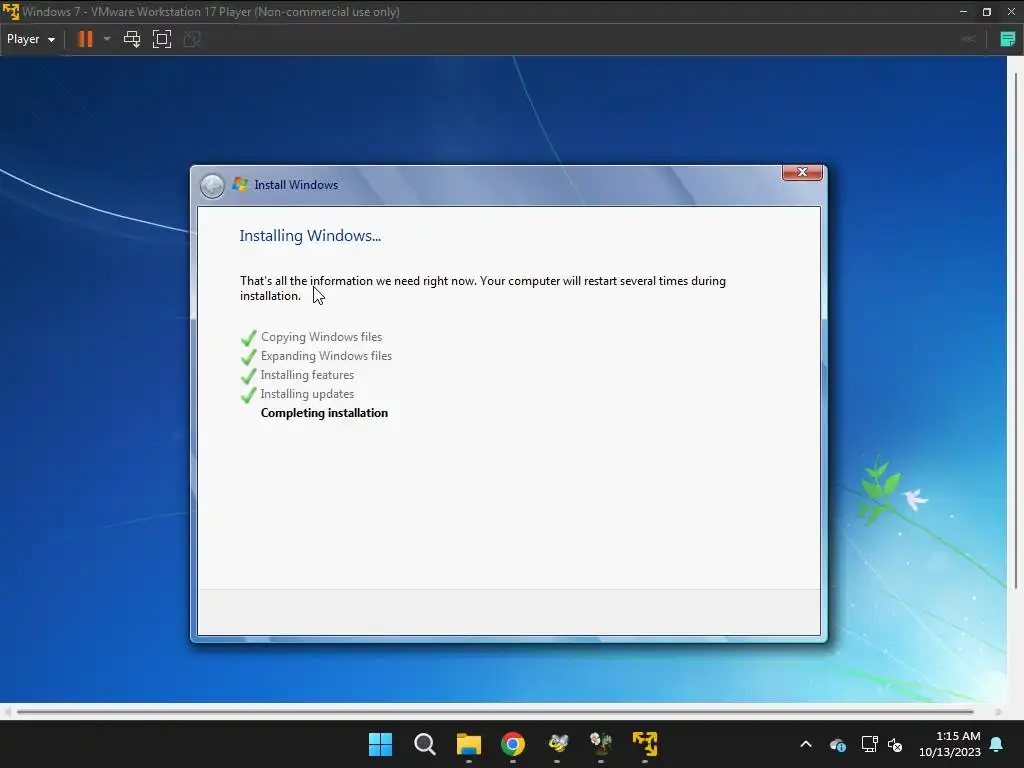The height and width of the screenshot is (768, 1024).
Task: Open the Player menu dropdown
Action: pos(31,39)
